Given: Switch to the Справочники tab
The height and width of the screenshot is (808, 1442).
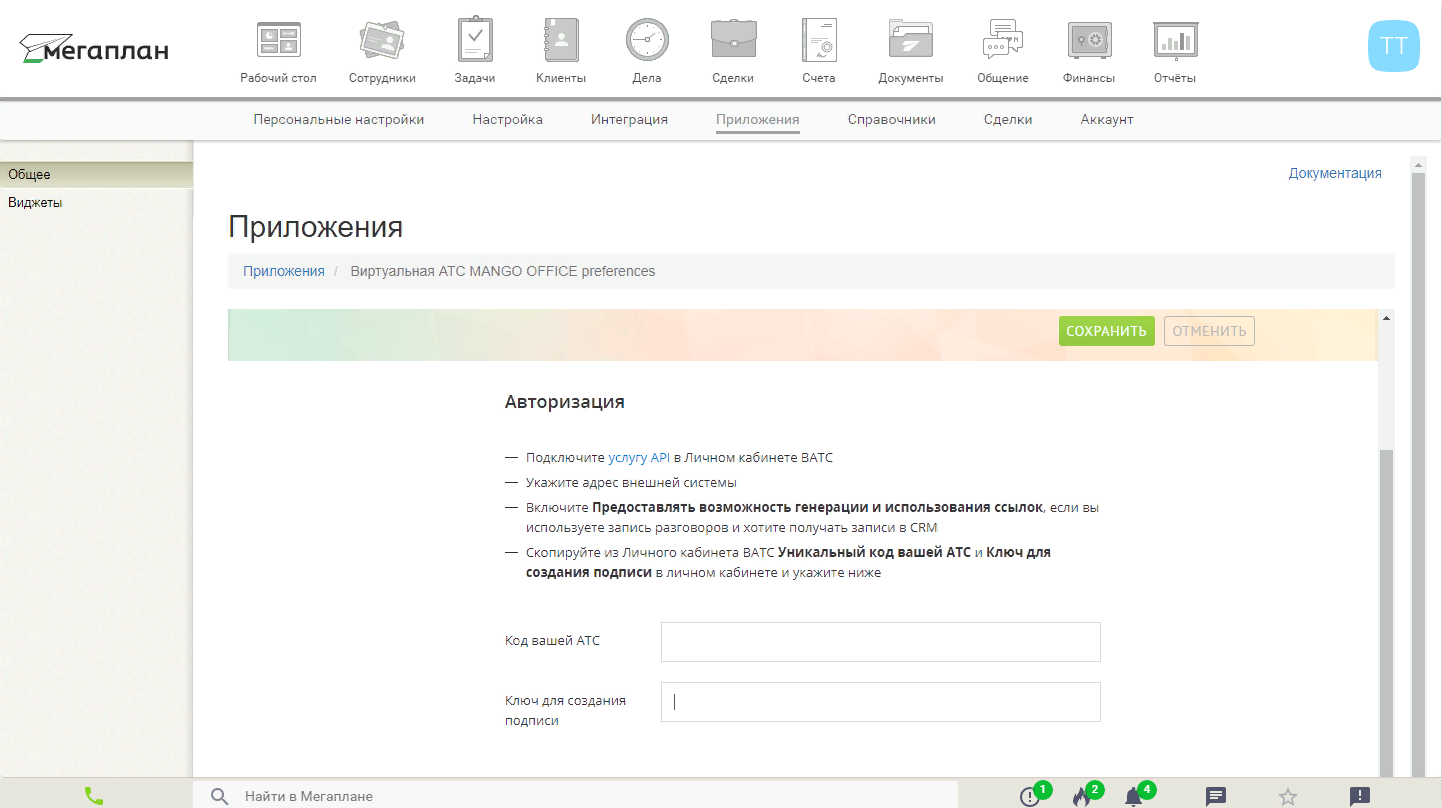Looking at the screenshot, I should coord(892,119).
